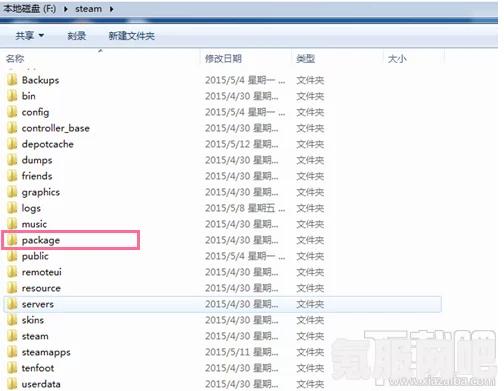Click the 刻录 toolbar button
The image size is (504, 391).
[77, 36]
